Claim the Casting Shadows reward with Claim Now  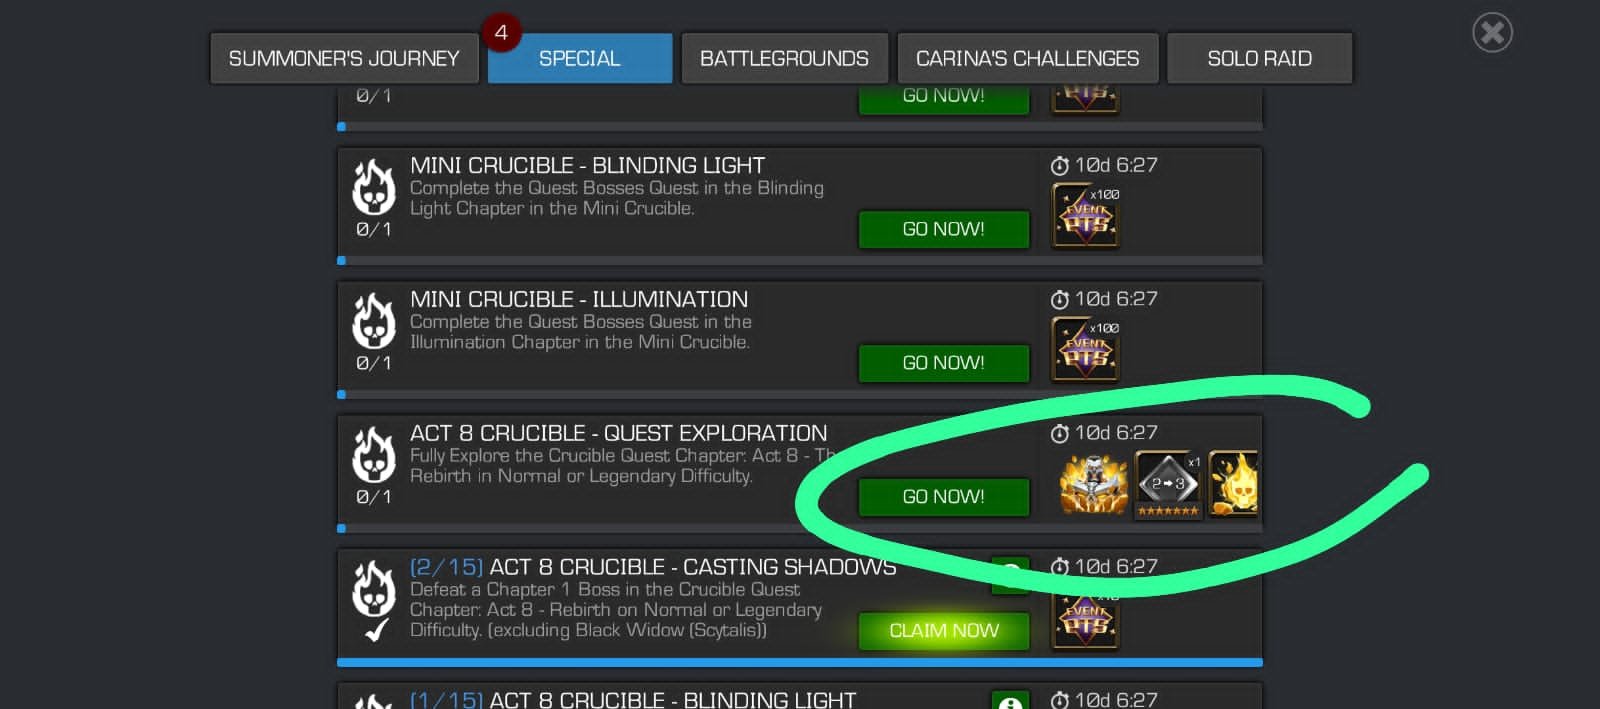[944, 631]
